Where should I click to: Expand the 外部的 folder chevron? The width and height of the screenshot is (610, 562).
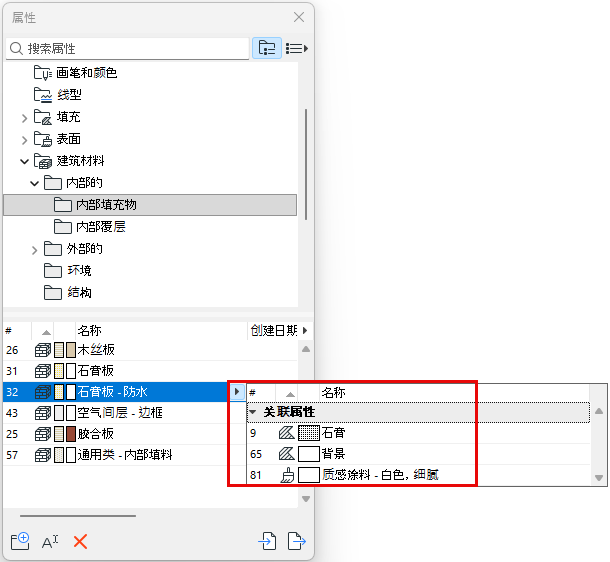click(35, 250)
